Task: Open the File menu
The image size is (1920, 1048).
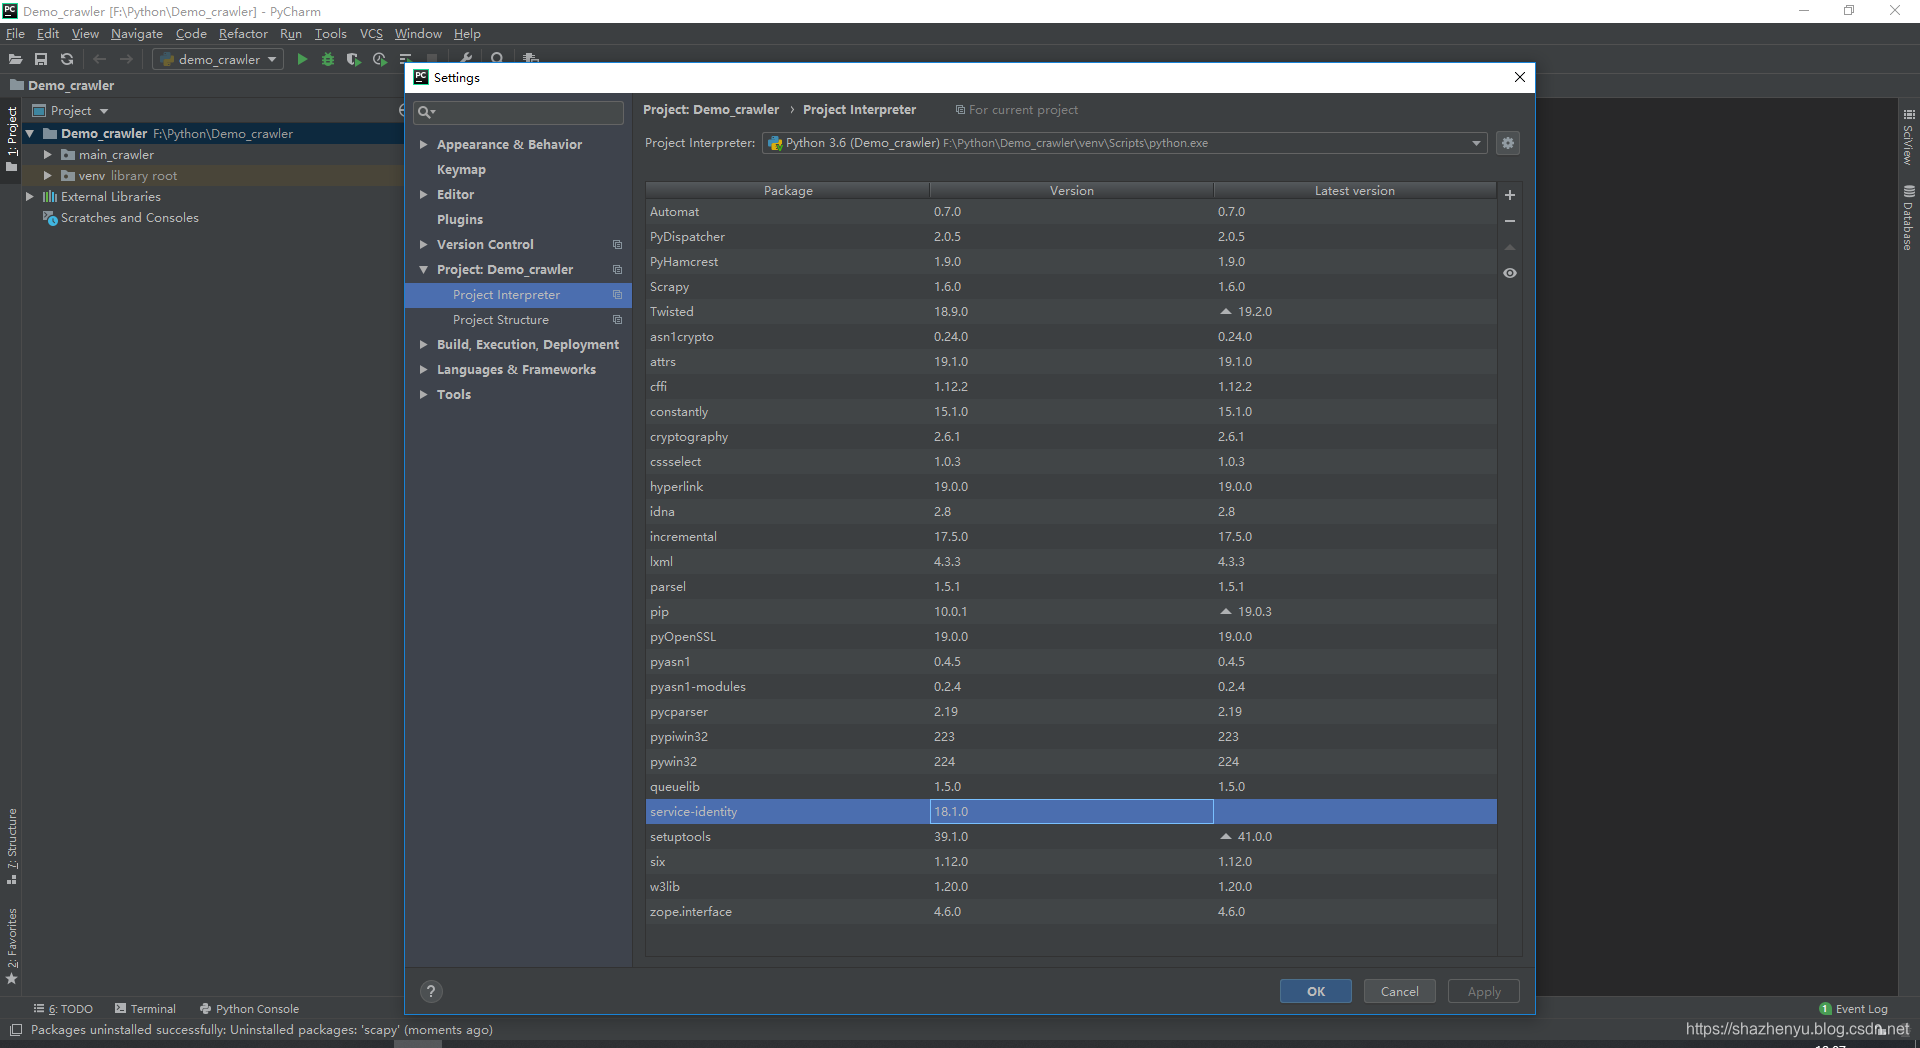Action: click(15, 34)
